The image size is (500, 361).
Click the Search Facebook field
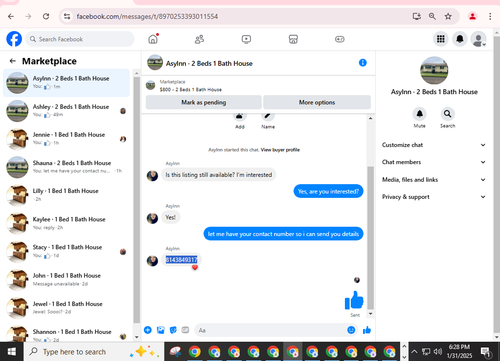[80, 39]
